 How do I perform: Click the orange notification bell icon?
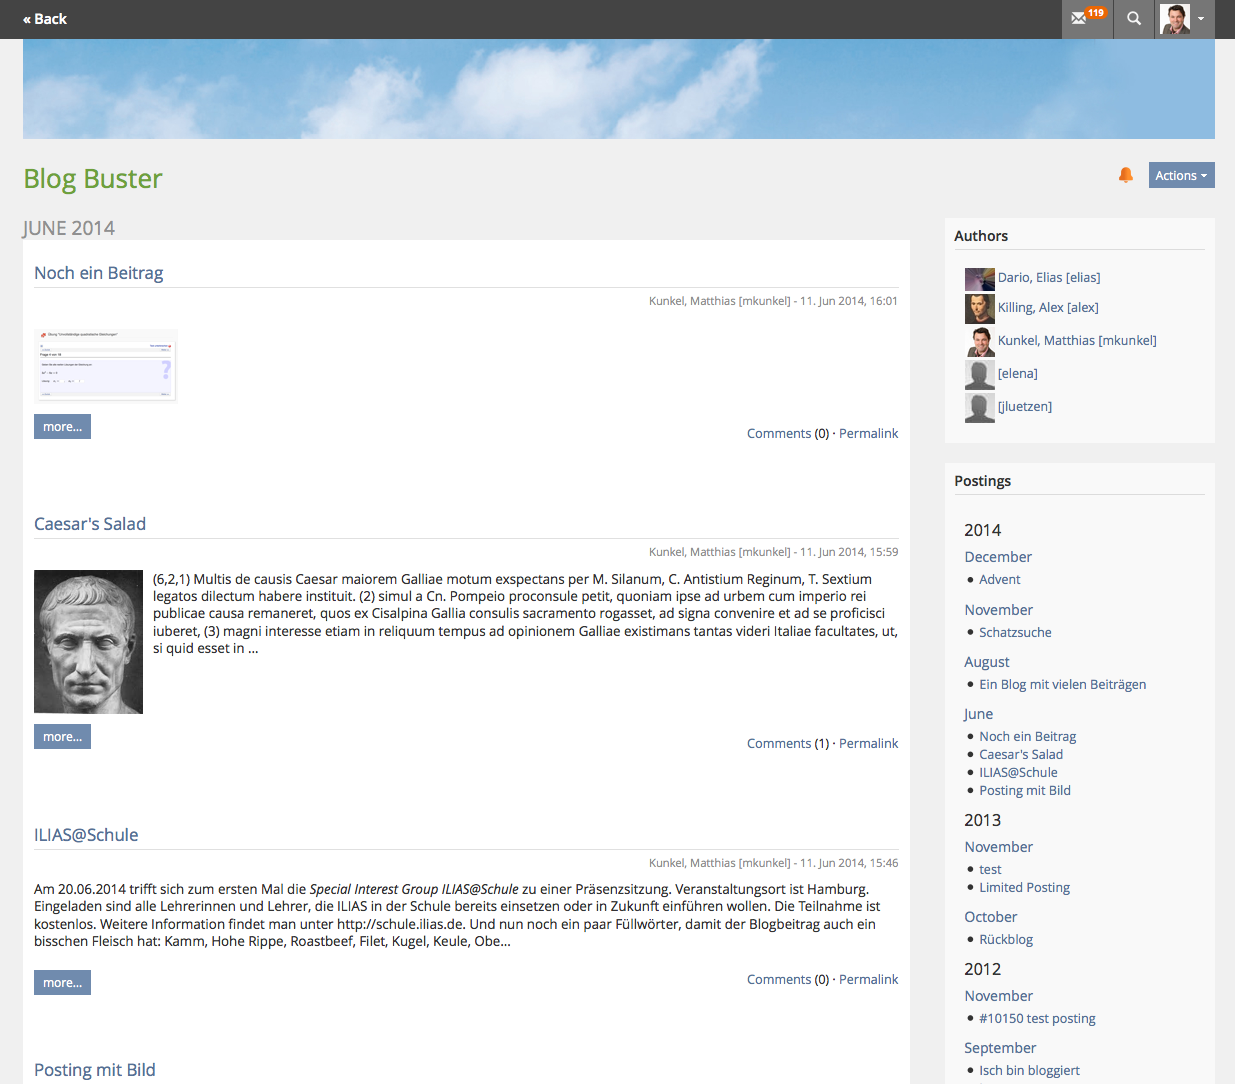point(1125,175)
